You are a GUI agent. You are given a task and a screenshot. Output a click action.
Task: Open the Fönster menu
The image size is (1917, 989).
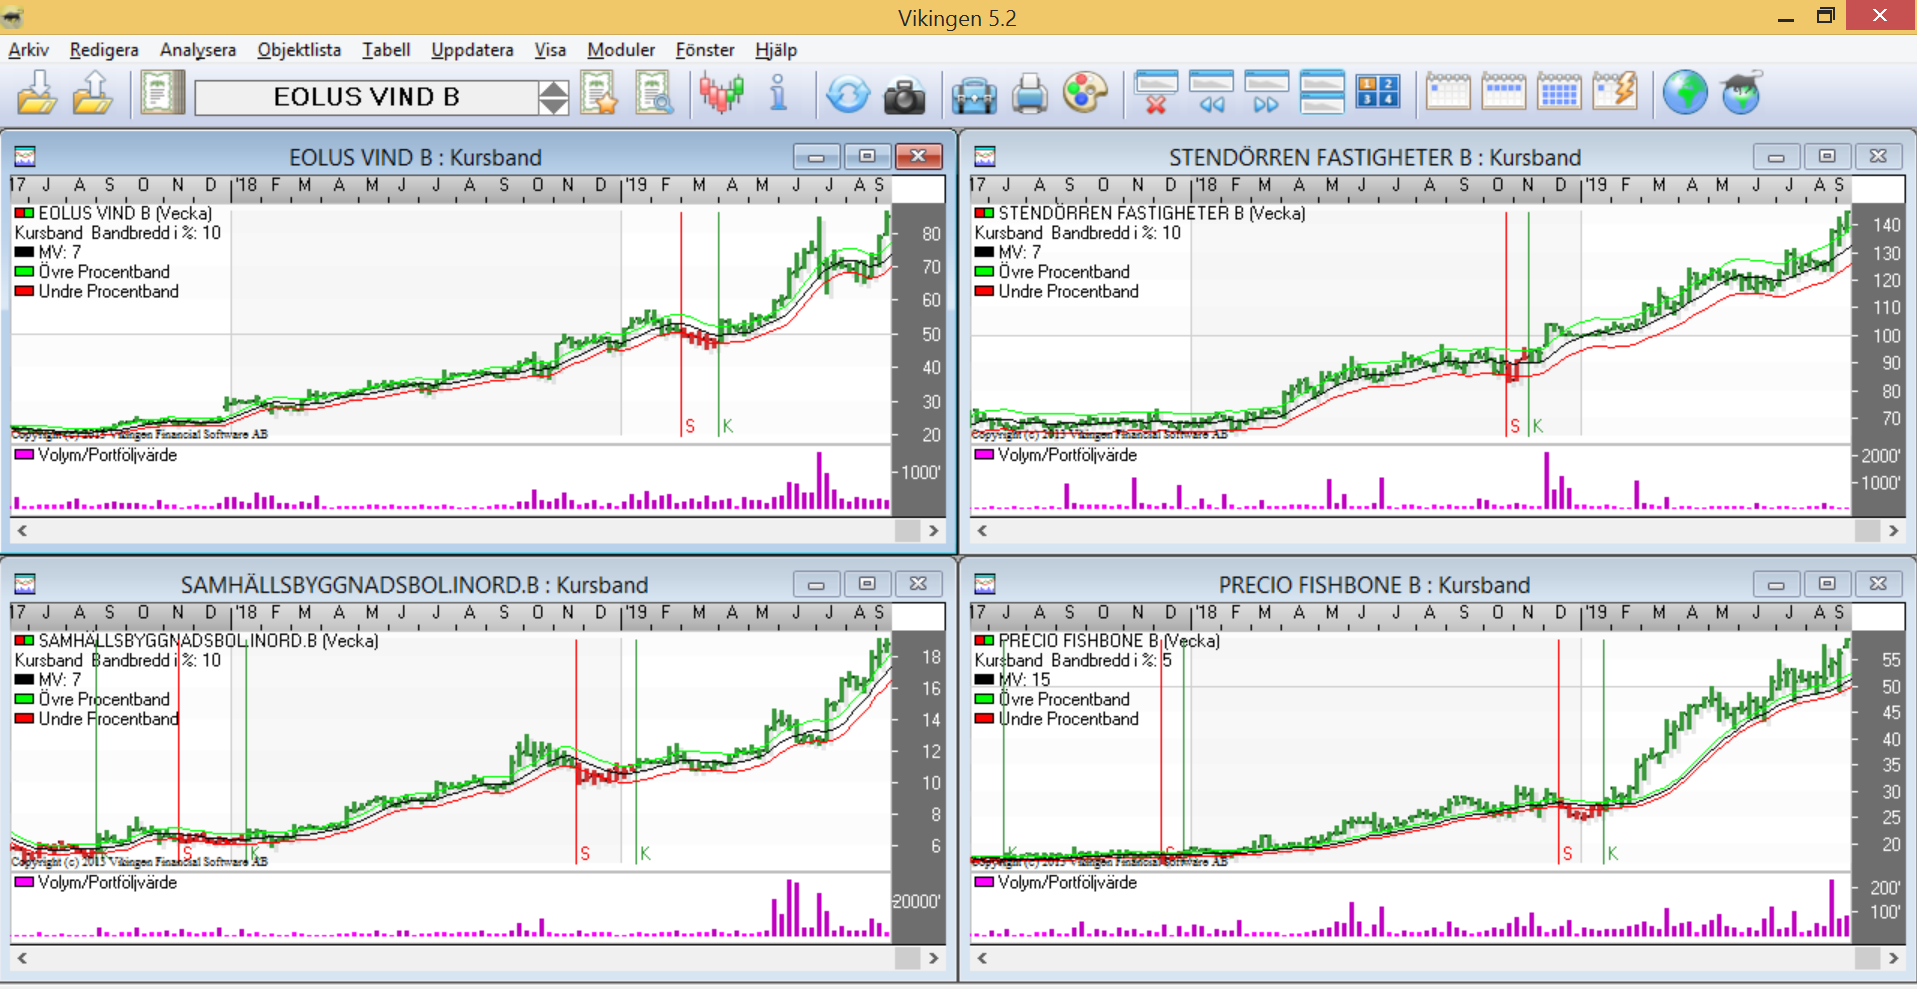pyautogui.click(x=705, y=50)
